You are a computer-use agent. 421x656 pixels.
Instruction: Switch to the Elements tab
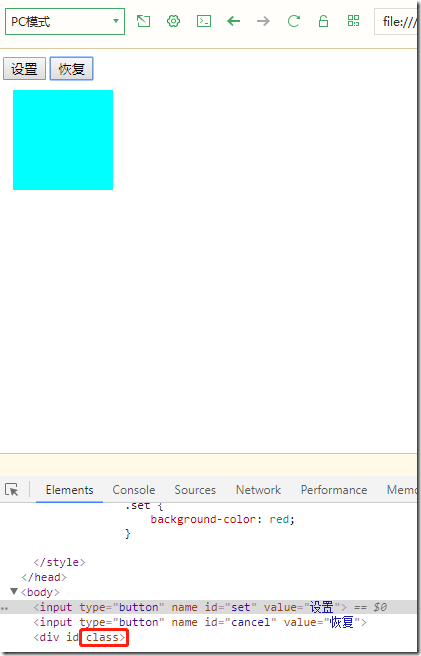(x=69, y=490)
